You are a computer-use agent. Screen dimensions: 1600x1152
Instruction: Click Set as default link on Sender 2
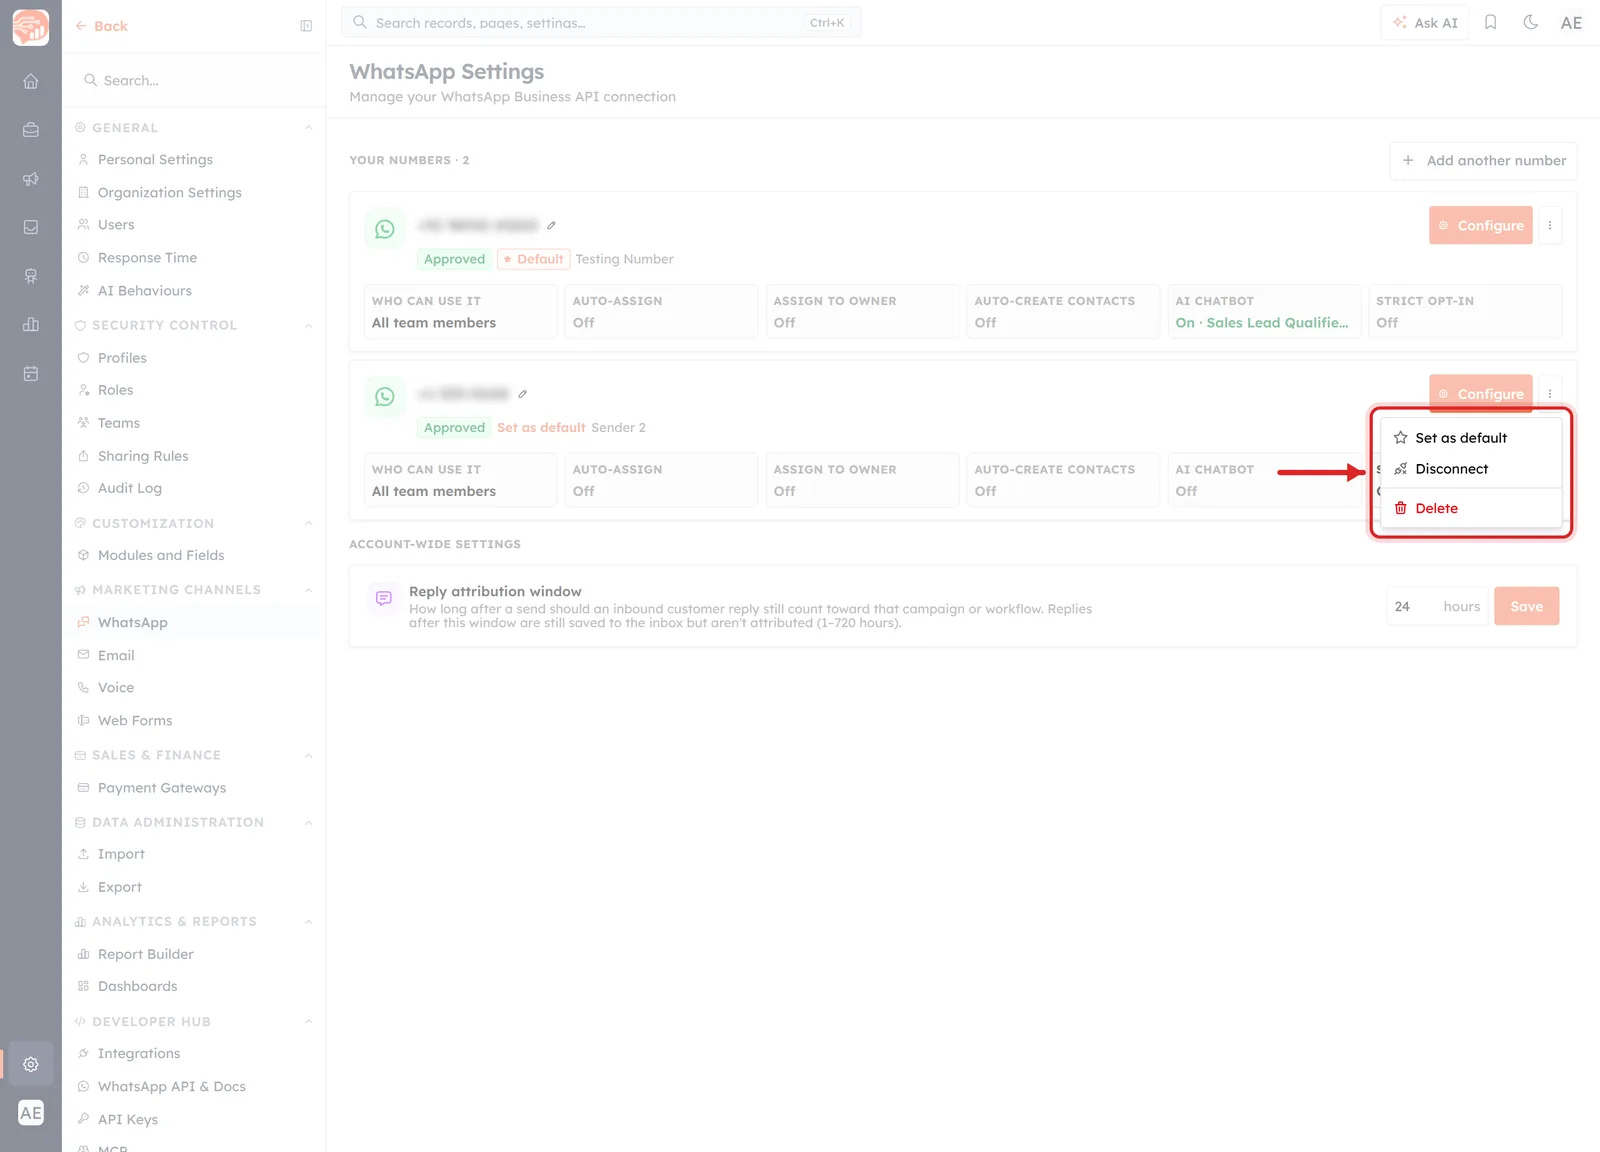pos(541,428)
